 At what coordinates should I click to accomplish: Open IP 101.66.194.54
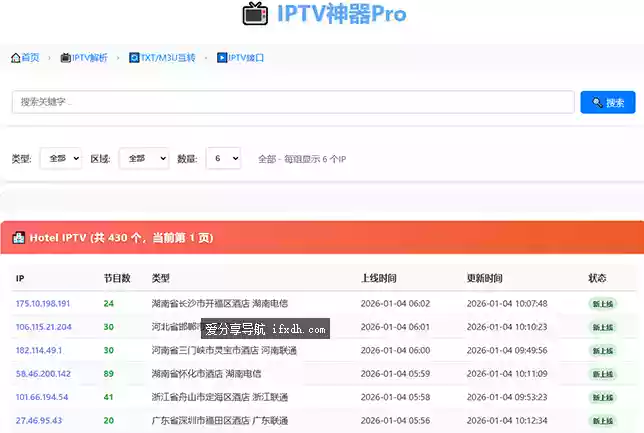[42, 397]
